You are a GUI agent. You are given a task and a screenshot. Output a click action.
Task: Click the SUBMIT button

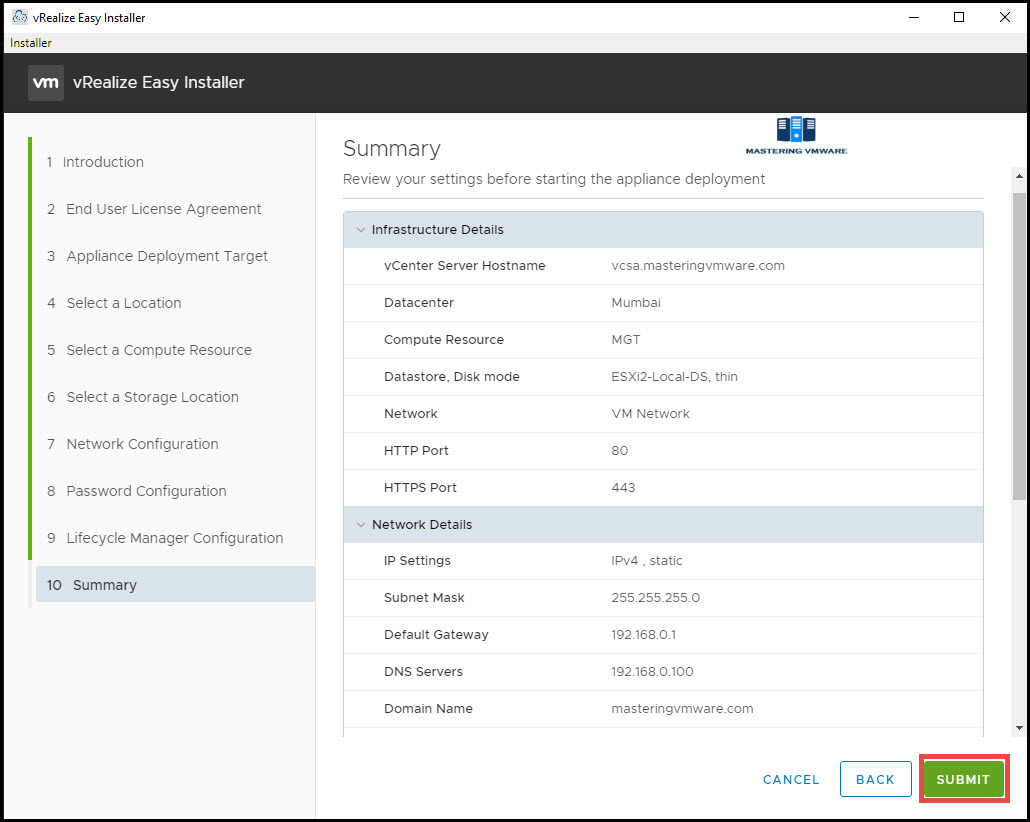pyautogui.click(x=962, y=779)
